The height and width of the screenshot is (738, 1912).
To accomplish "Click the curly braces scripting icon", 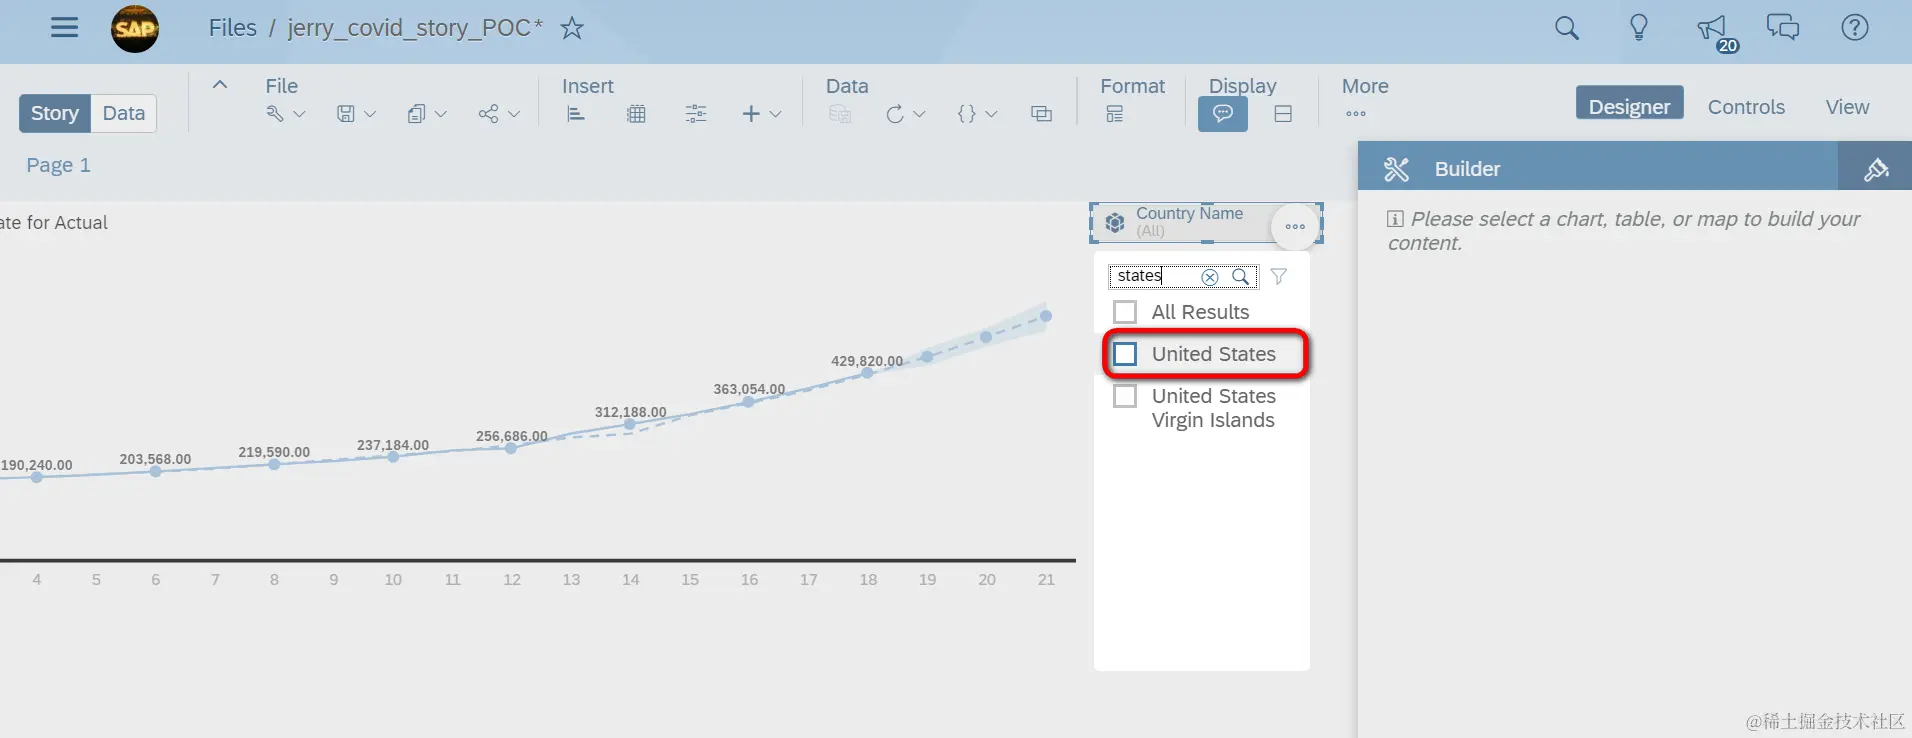I will point(966,114).
